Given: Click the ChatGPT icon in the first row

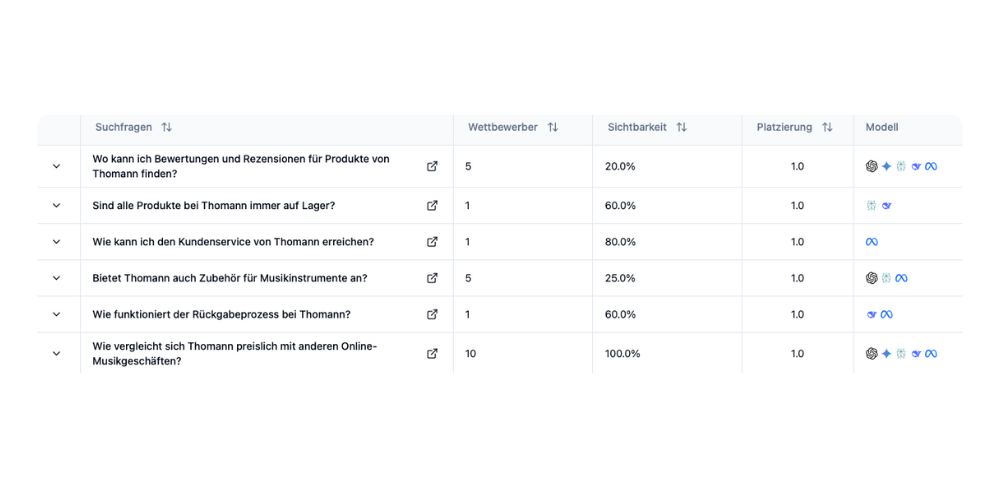Looking at the screenshot, I should pos(871,166).
